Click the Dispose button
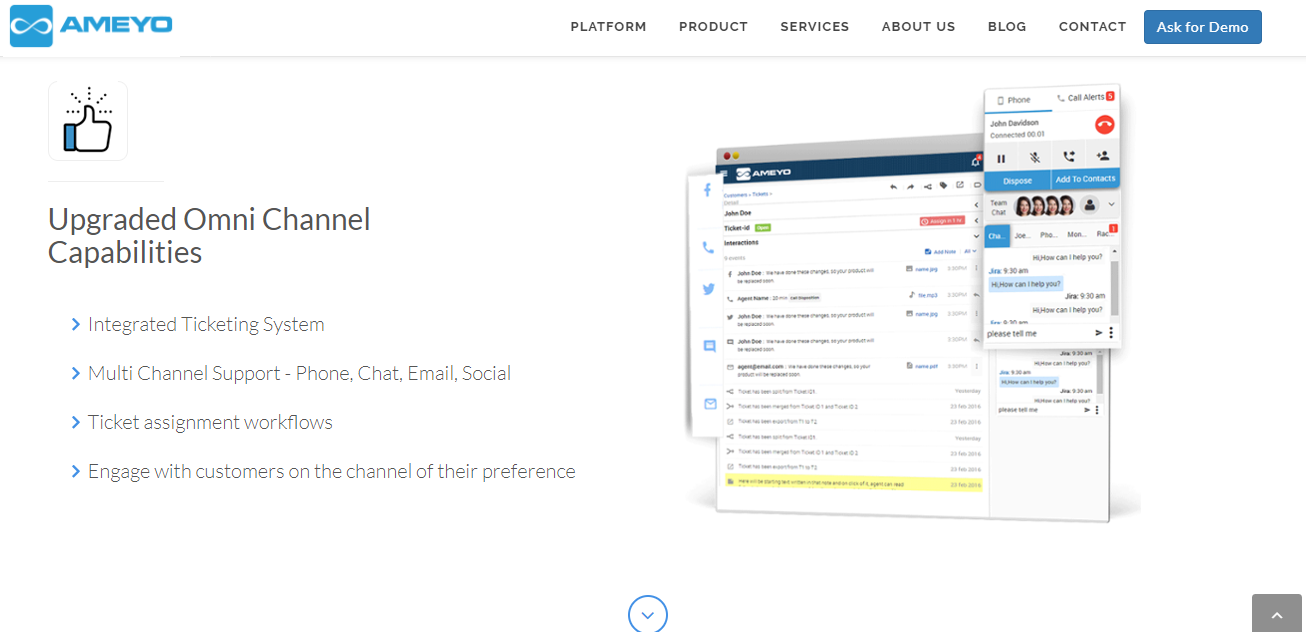 click(1017, 180)
